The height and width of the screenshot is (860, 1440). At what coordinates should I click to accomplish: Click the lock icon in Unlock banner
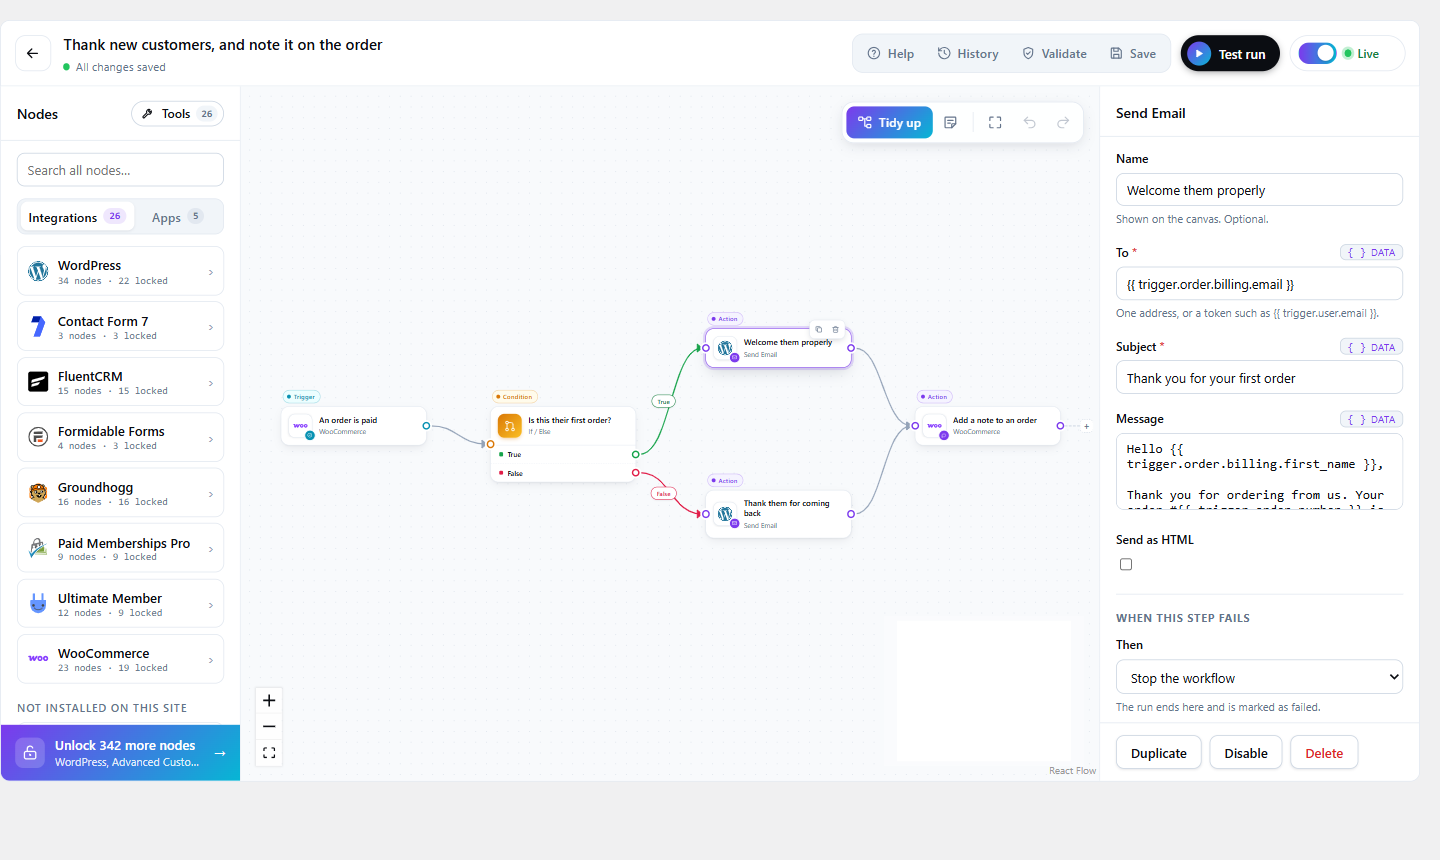[30, 753]
